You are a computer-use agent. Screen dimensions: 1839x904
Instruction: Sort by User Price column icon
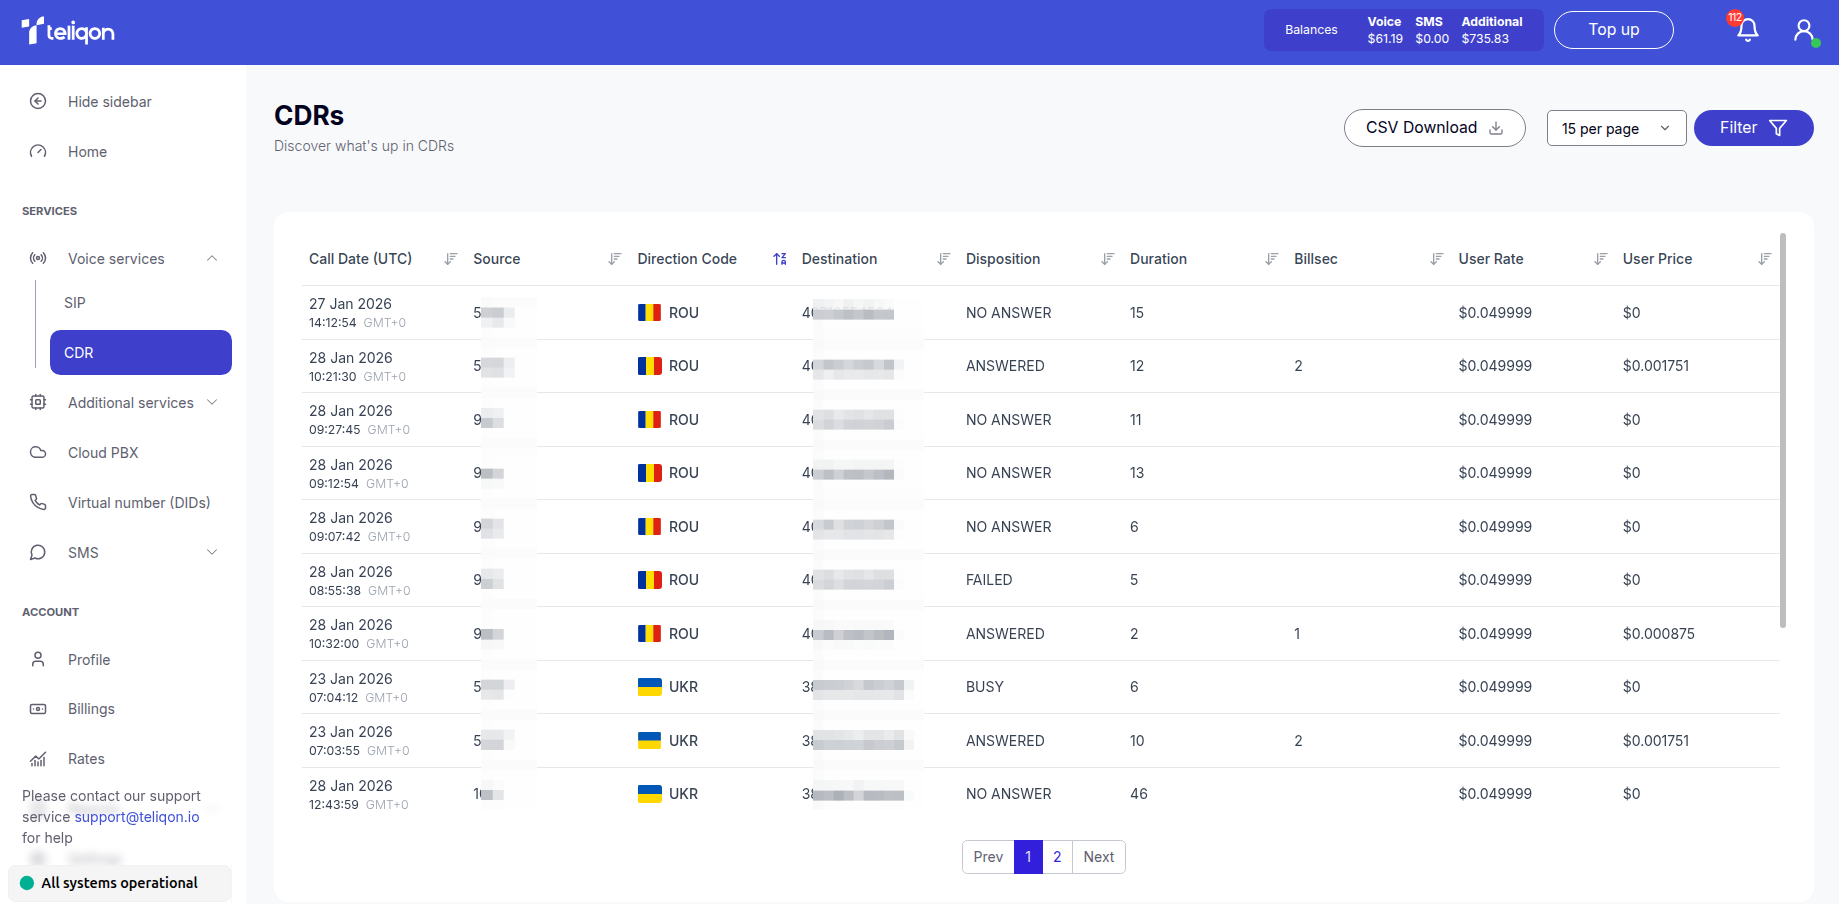(x=1764, y=259)
